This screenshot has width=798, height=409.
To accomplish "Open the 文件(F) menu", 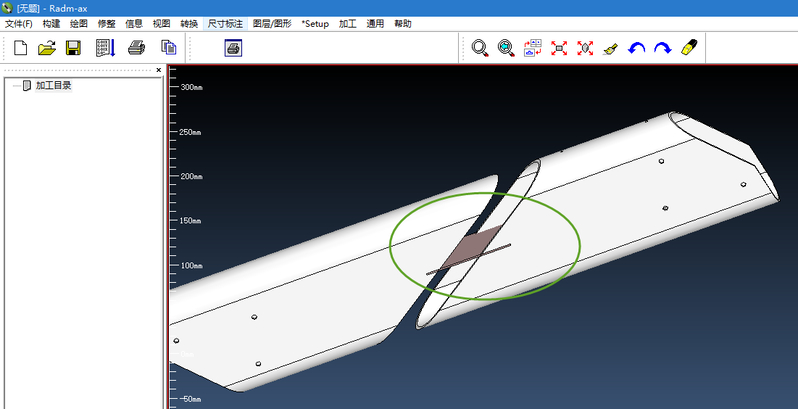I will click(x=18, y=23).
